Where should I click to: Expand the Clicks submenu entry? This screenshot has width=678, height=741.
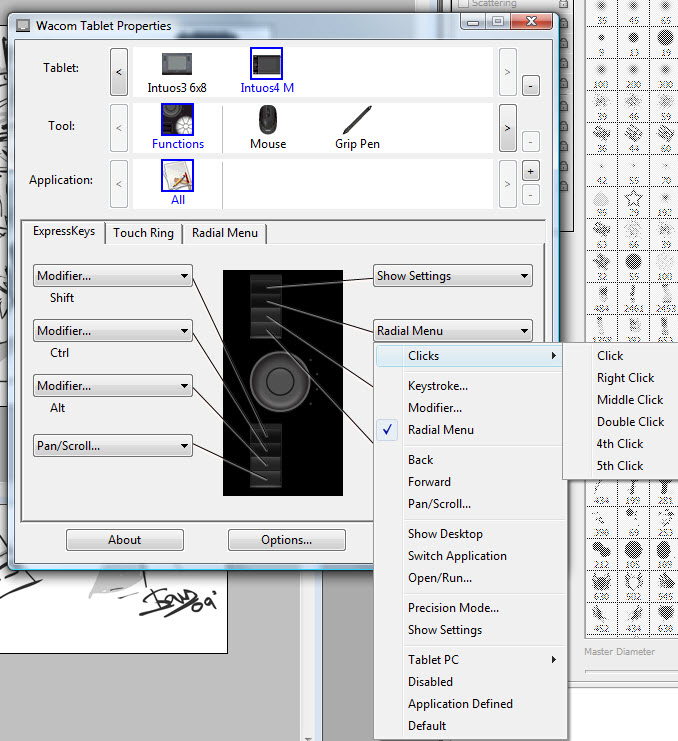469,356
